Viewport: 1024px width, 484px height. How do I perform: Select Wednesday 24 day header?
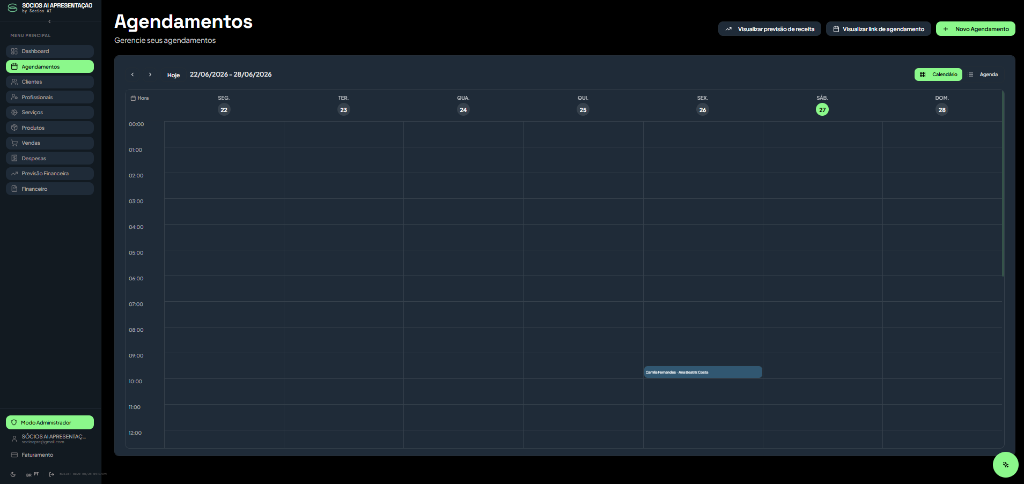pyautogui.click(x=463, y=105)
